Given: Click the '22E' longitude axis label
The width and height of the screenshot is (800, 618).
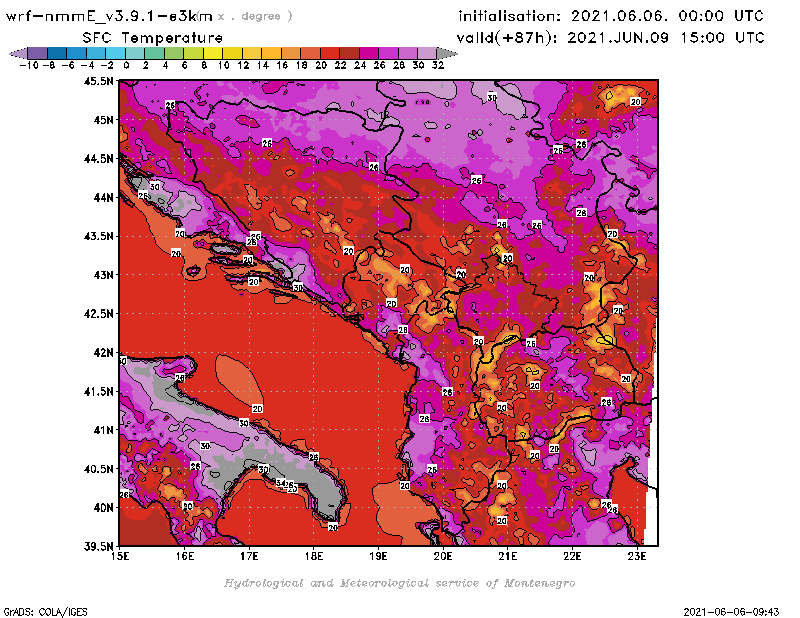Looking at the screenshot, I should [x=572, y=556].
